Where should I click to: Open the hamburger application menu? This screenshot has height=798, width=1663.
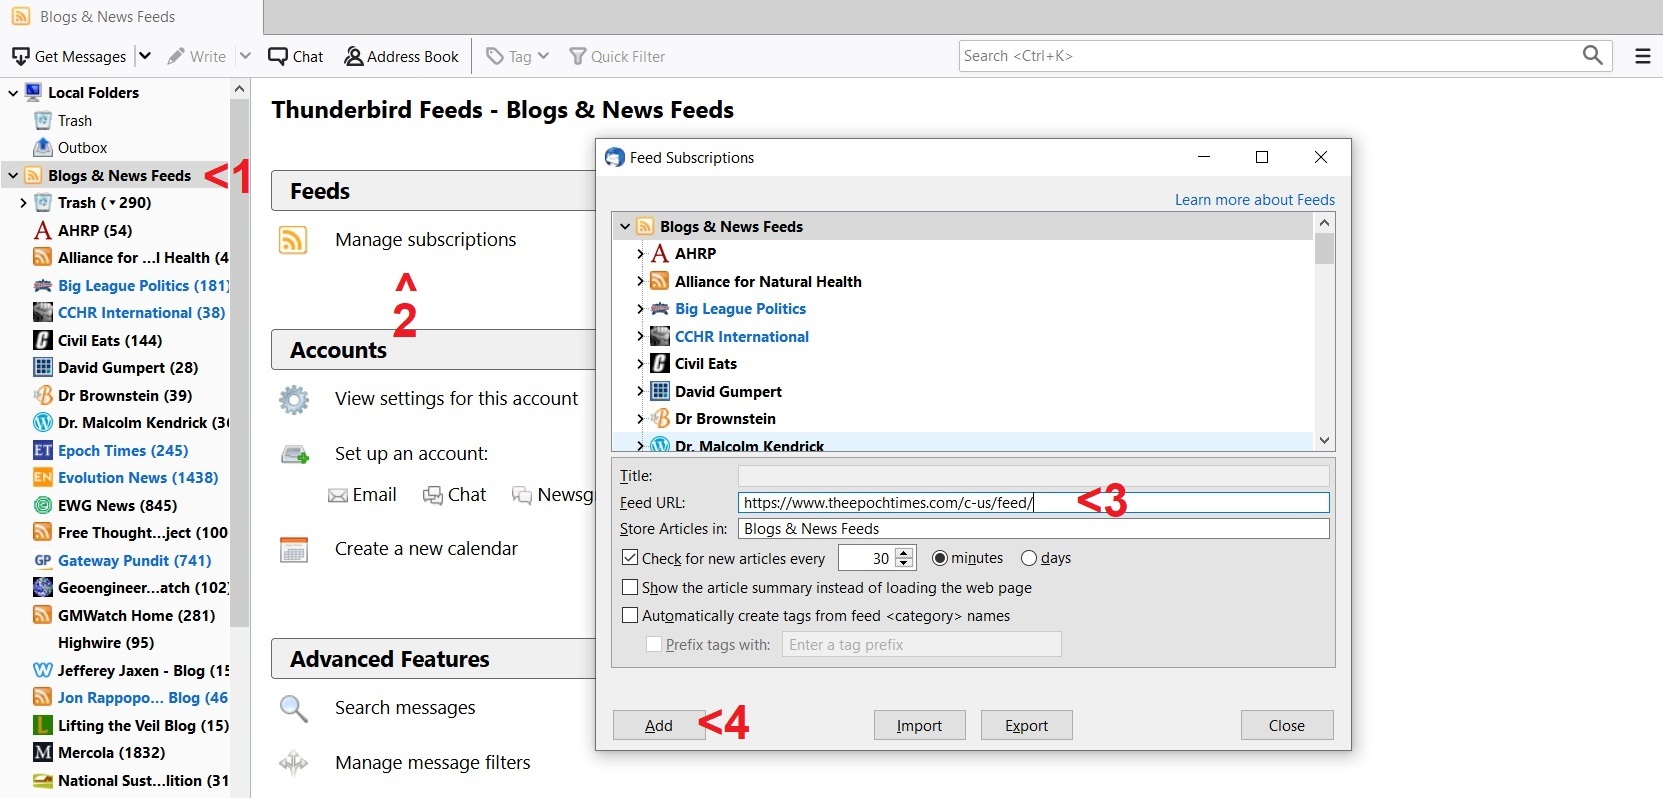(1642, 56)
